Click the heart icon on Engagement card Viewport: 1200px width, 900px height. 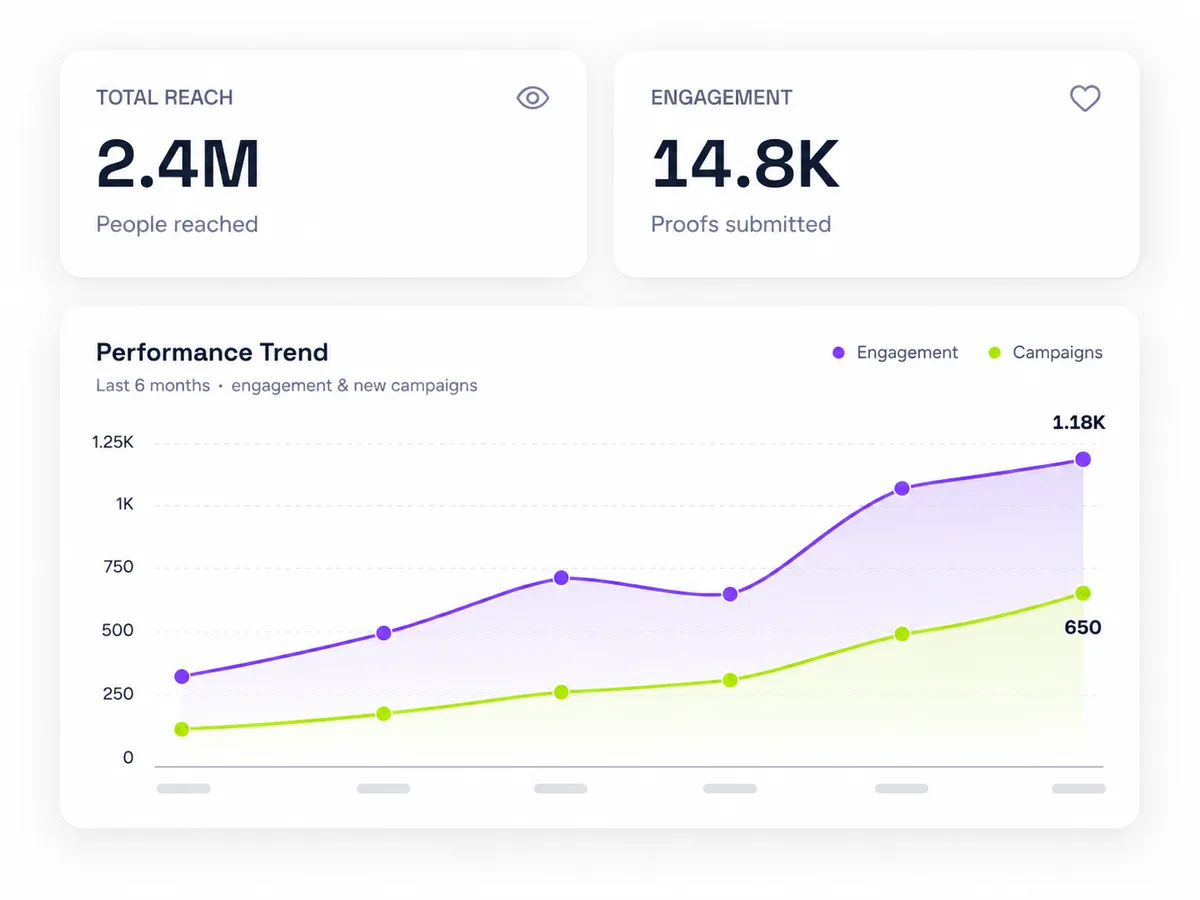[x=1085, y=98]
